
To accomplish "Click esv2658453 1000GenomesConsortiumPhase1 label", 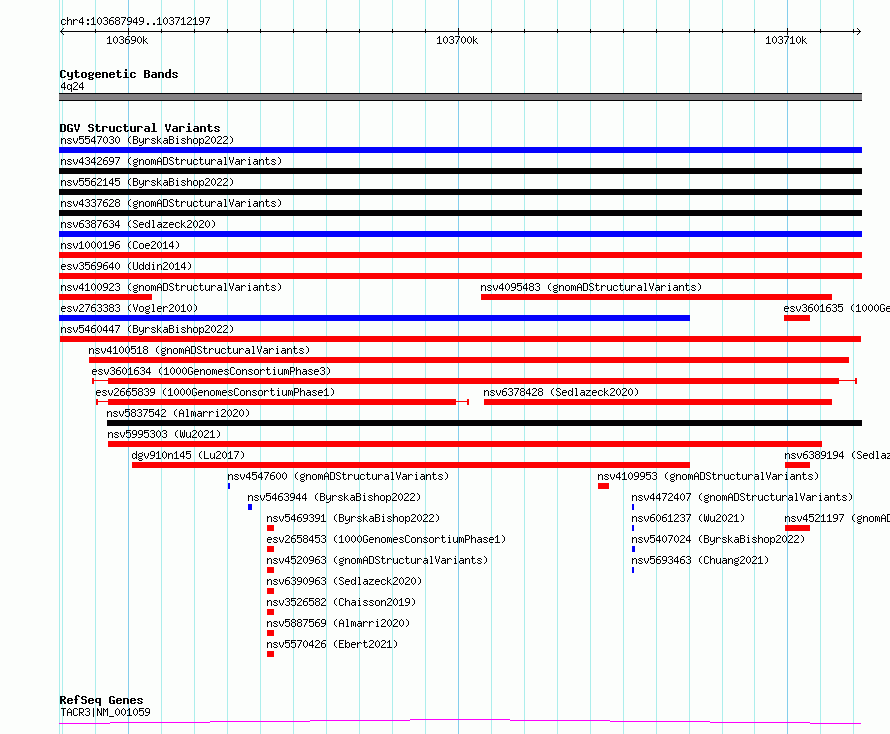I will pos(386,539).
